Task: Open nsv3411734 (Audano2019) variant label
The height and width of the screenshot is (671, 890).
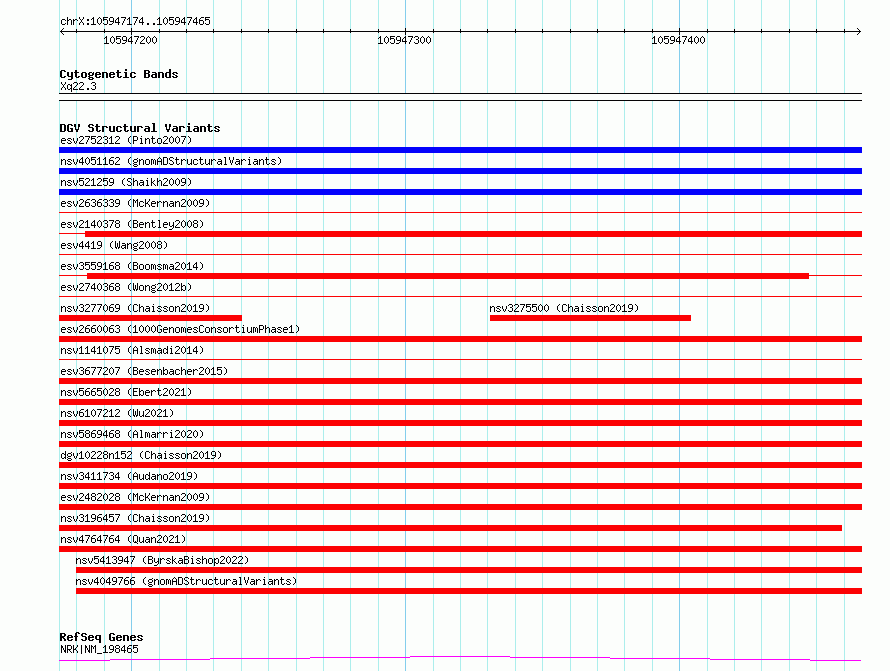Action: tap(129, 476)
